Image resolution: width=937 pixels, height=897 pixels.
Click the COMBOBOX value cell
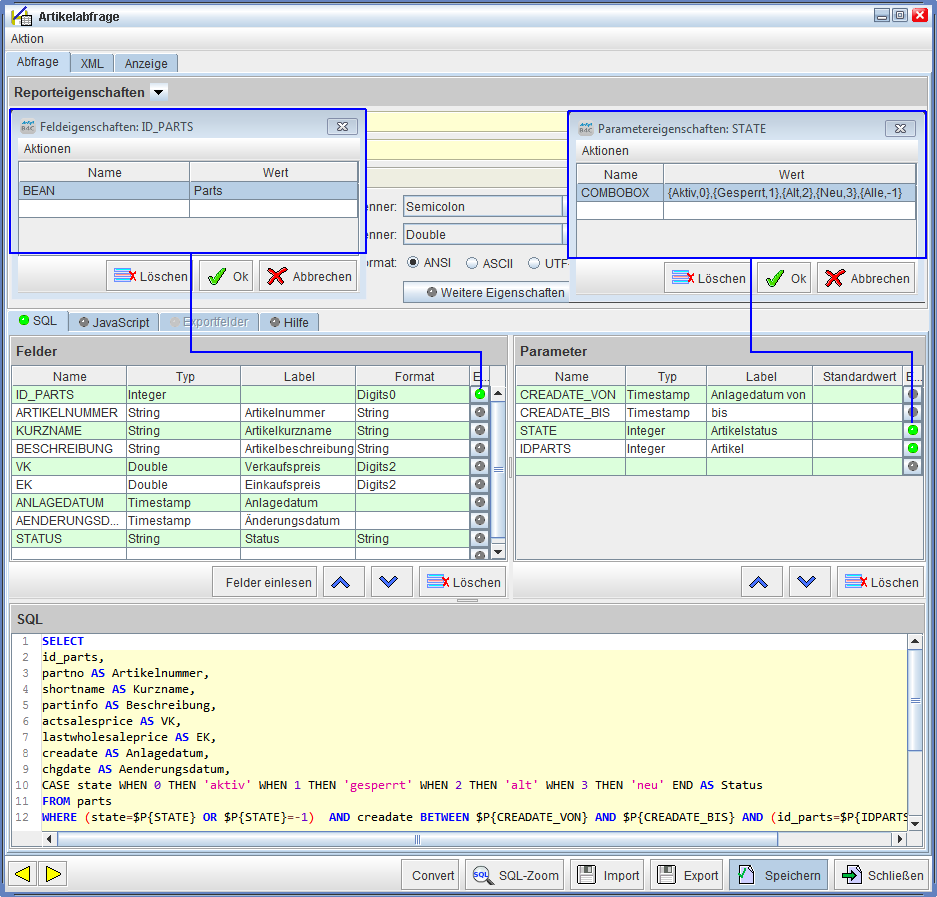(789, 192)
